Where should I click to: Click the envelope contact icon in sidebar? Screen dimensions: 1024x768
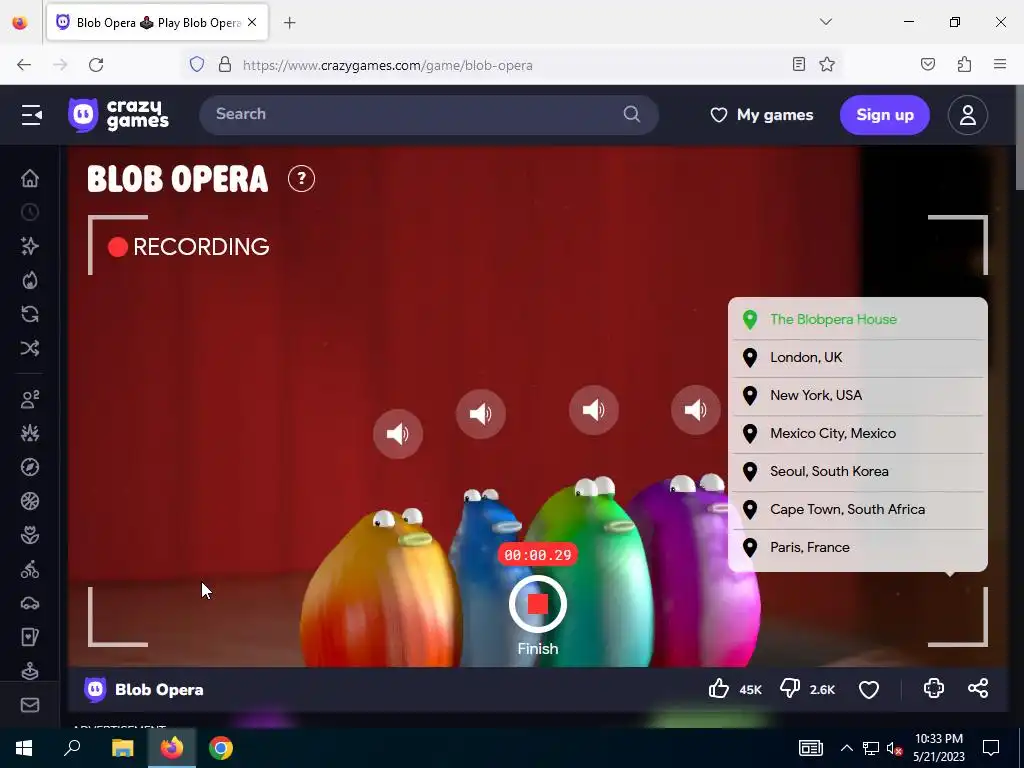(x=29, y=705)
